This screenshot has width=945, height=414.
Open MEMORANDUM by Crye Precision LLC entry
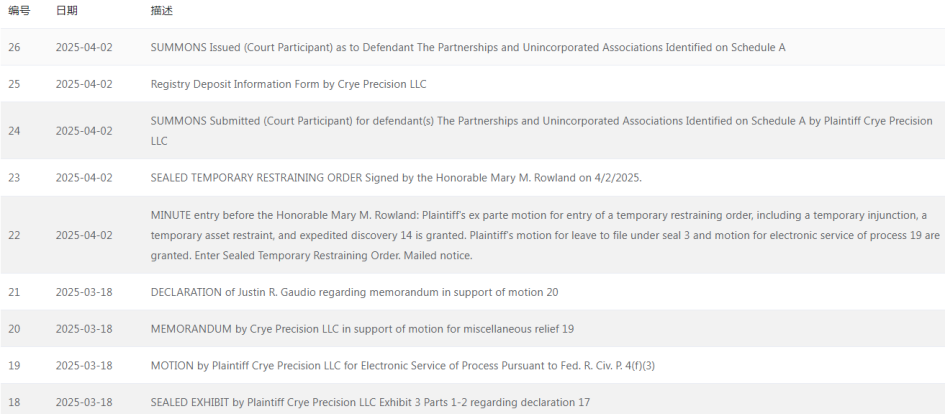pyautogui.click(x=362, y=329)
